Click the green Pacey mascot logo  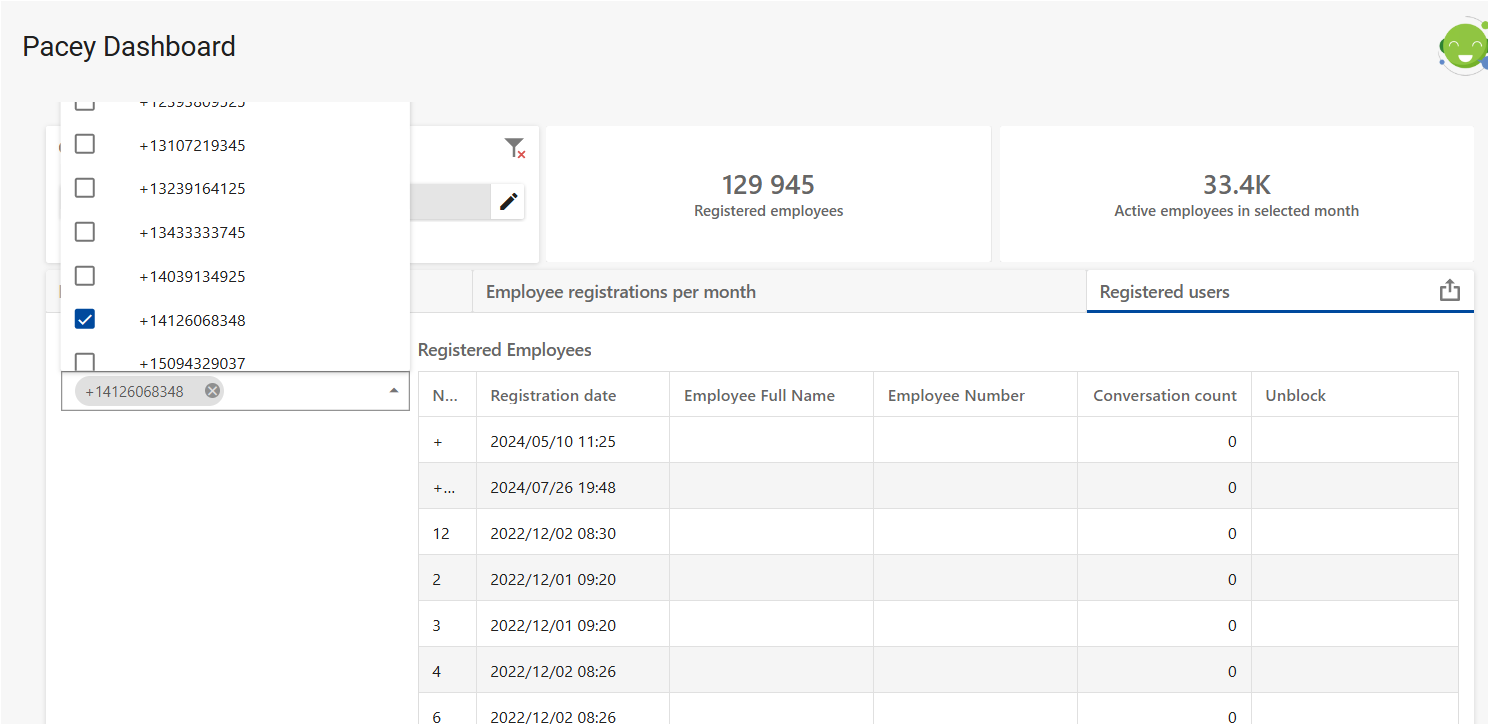point(1463,48)
